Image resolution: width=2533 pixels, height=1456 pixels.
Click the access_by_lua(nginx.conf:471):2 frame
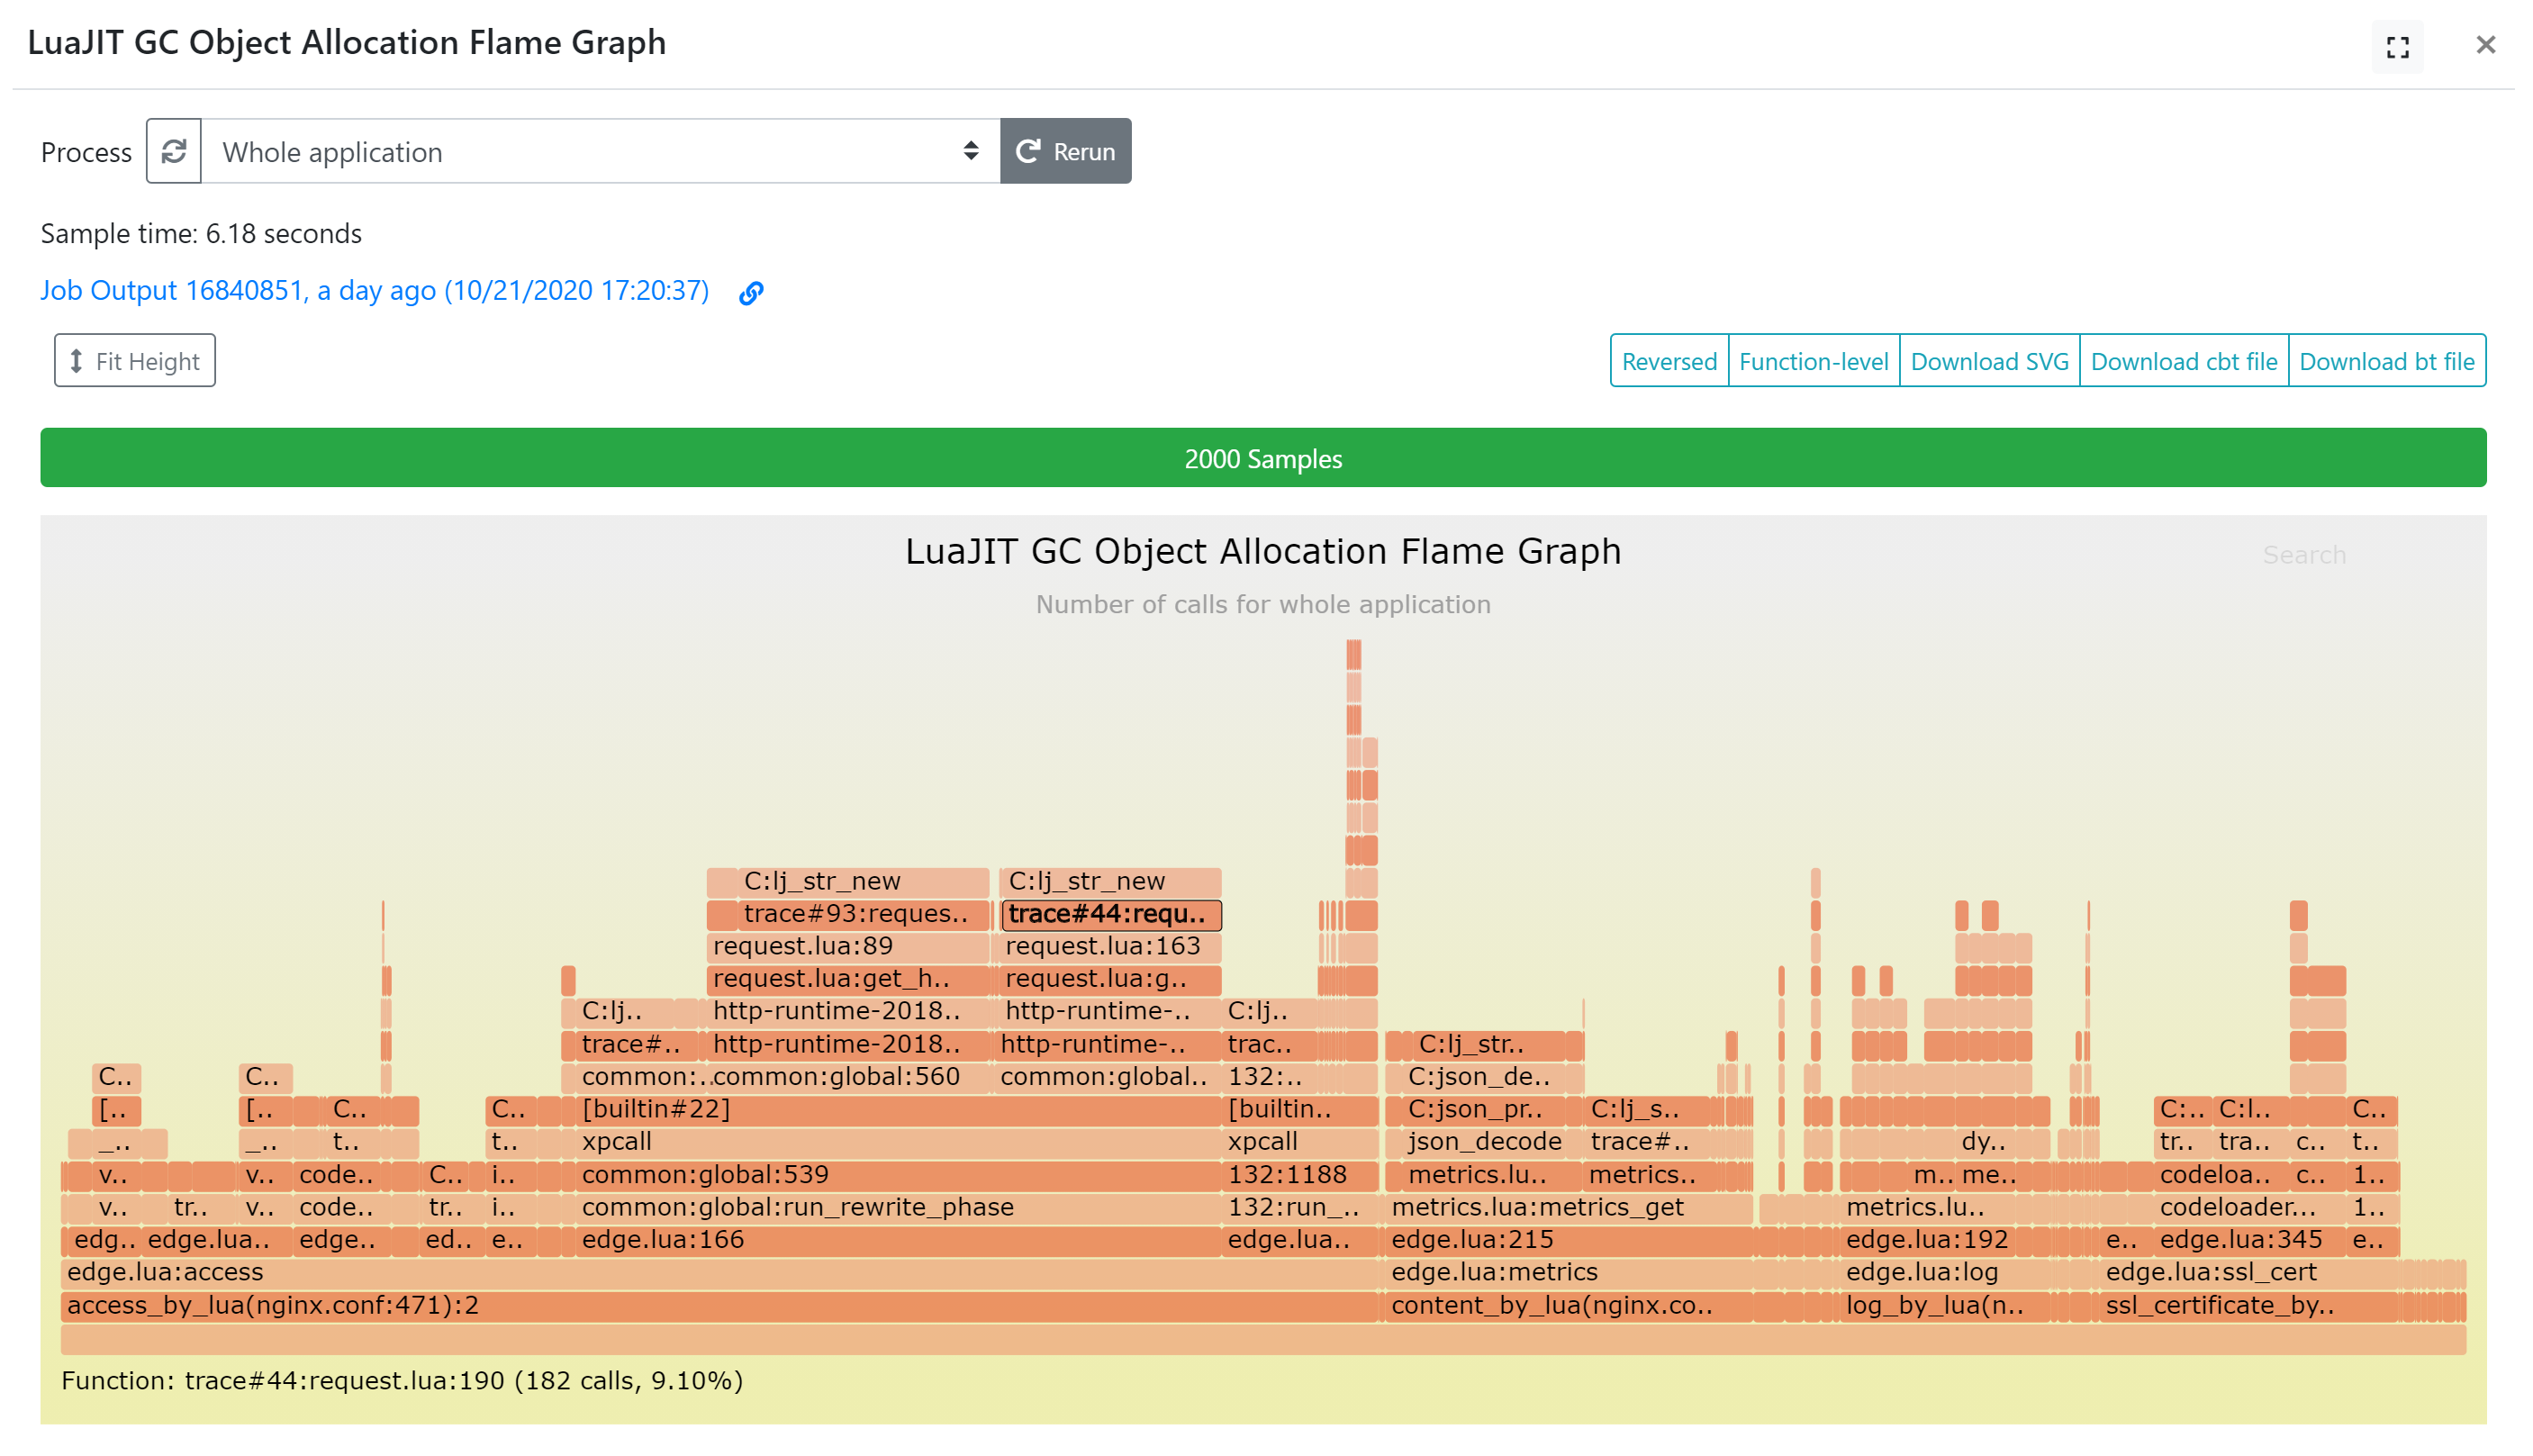720,1306
